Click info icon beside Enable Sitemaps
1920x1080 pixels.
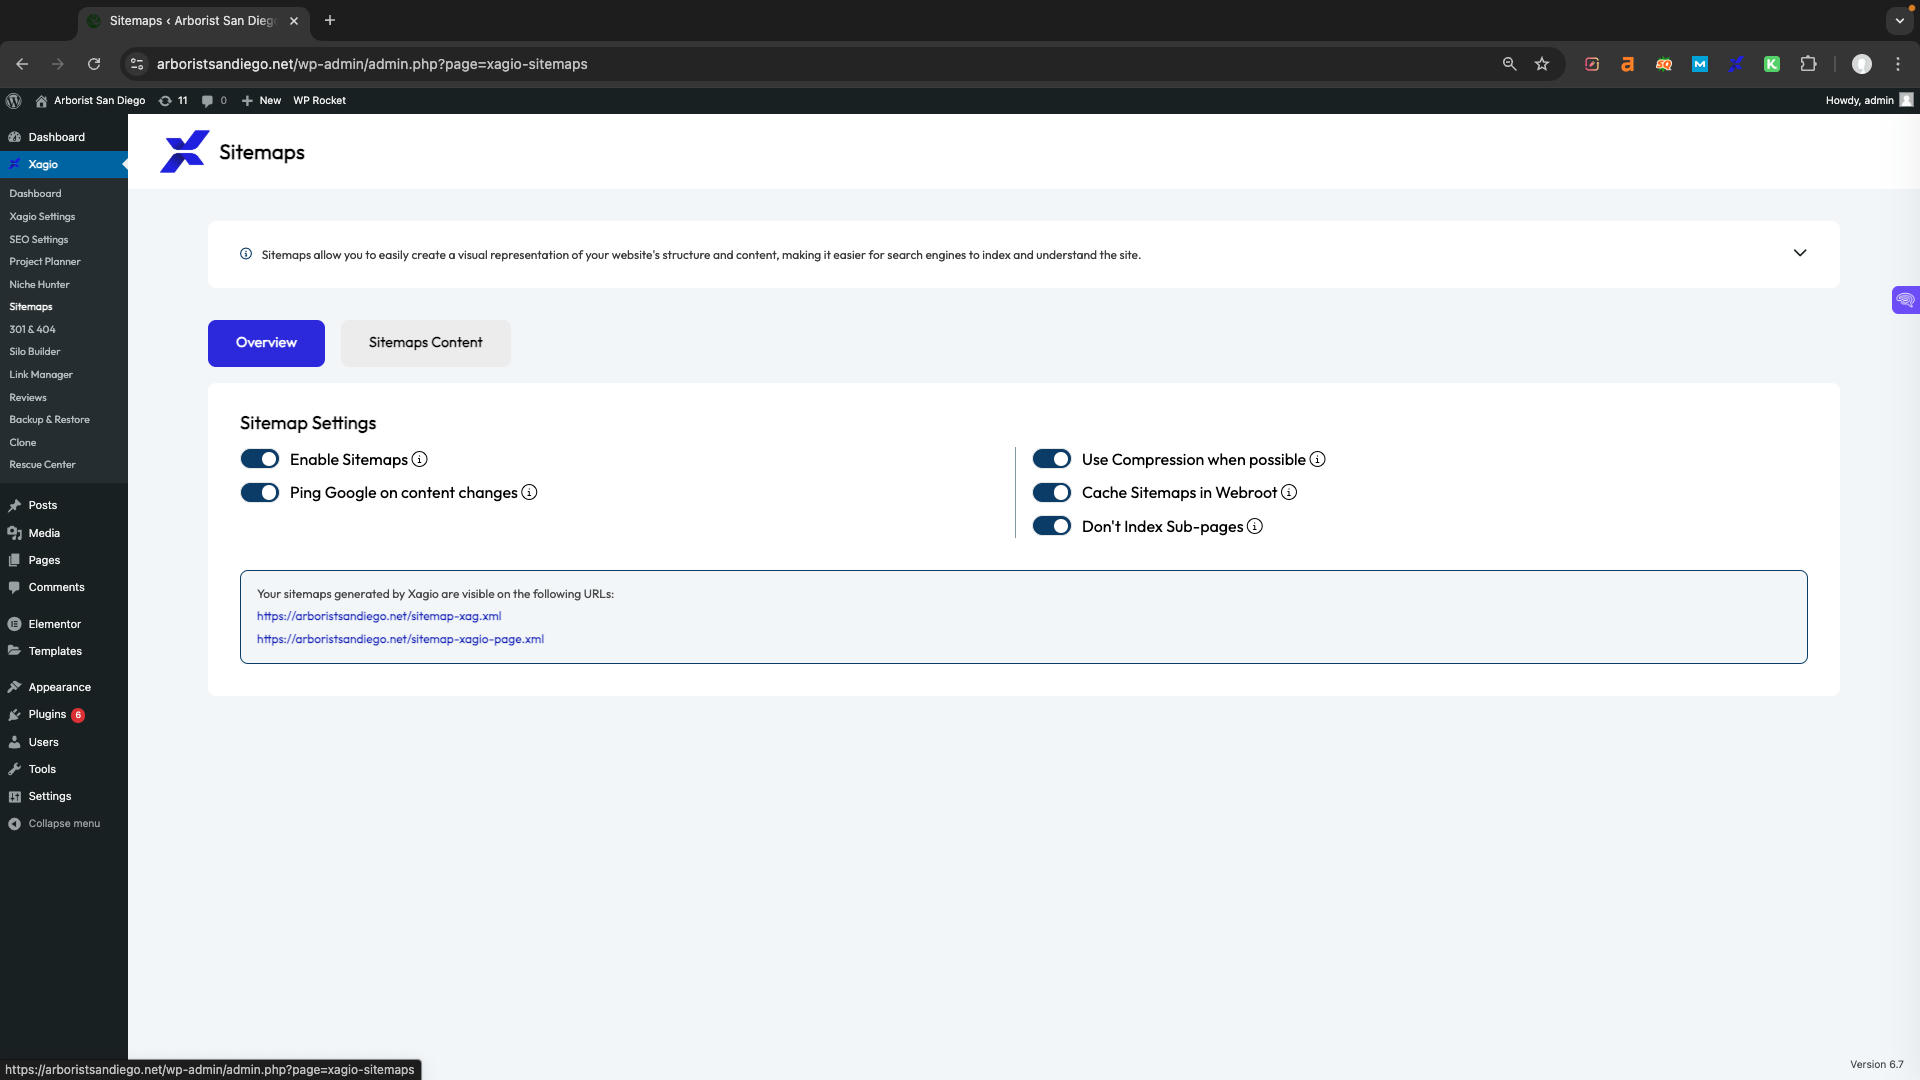tap(420, 459)
